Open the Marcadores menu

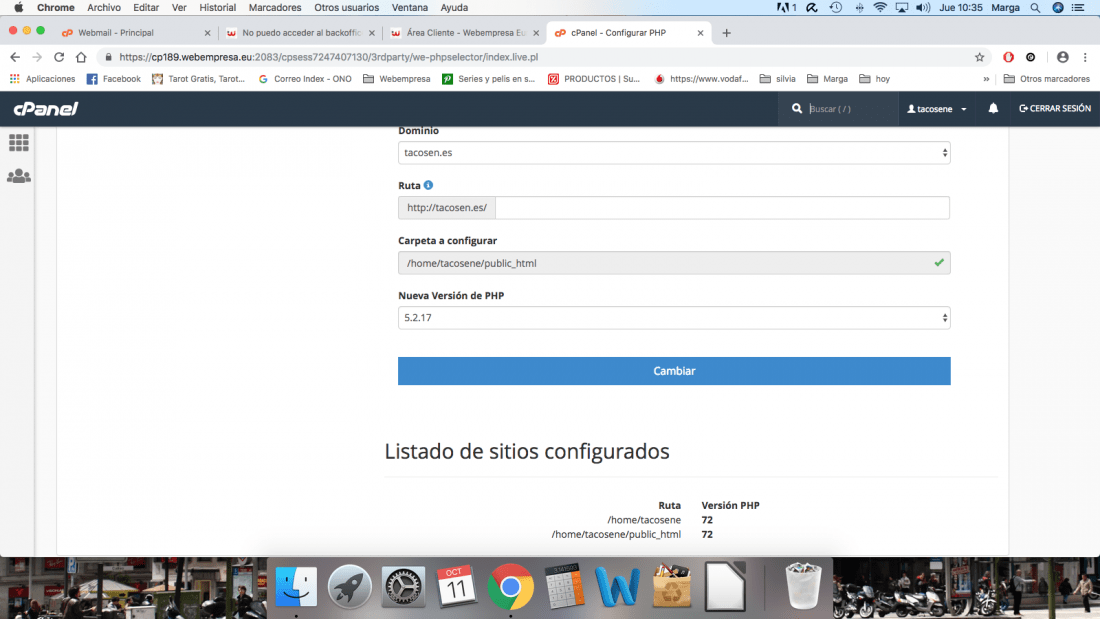(x=275, y=8)
